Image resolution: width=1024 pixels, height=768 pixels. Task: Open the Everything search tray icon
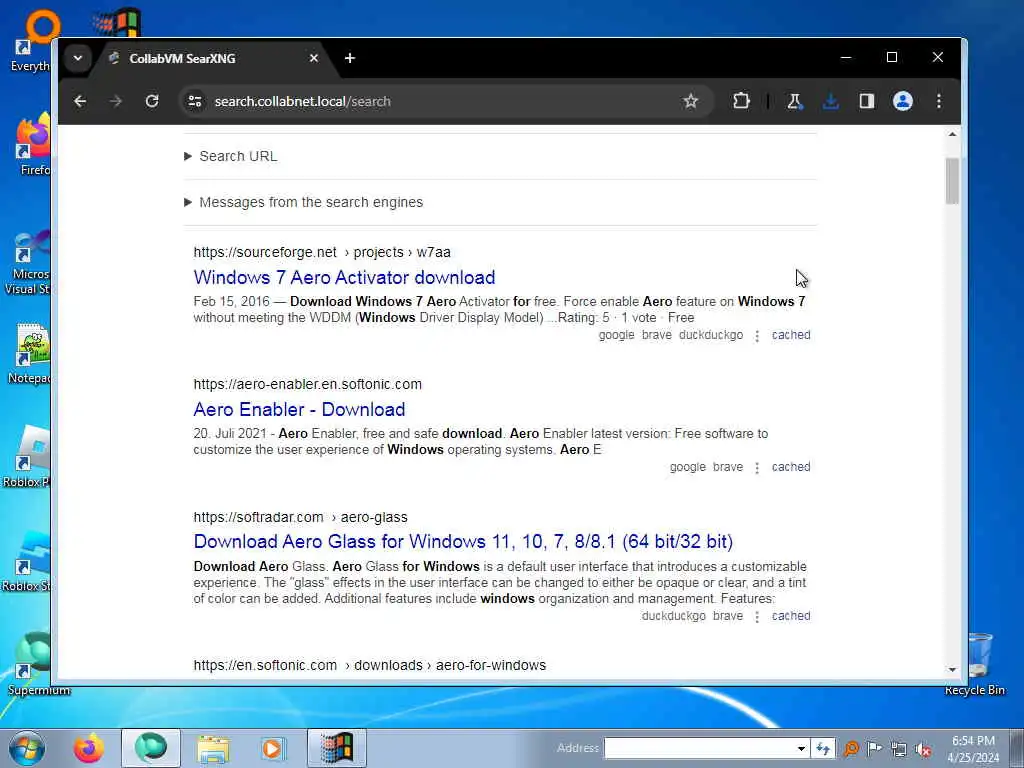(851, 748)
